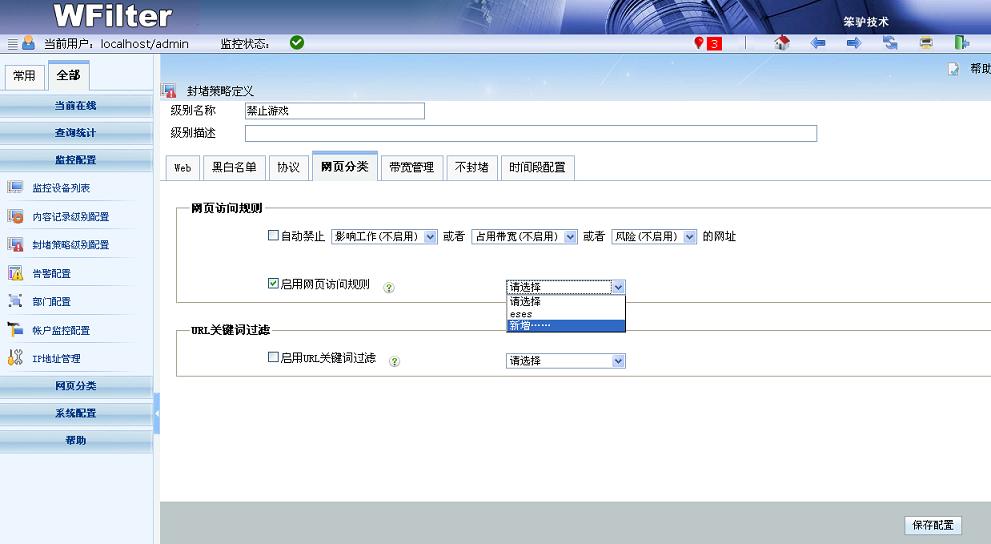Viewport: 991px width, 544px height.
Task: Enable the 自动禁止 checkbox
Action: click(273, 237)
